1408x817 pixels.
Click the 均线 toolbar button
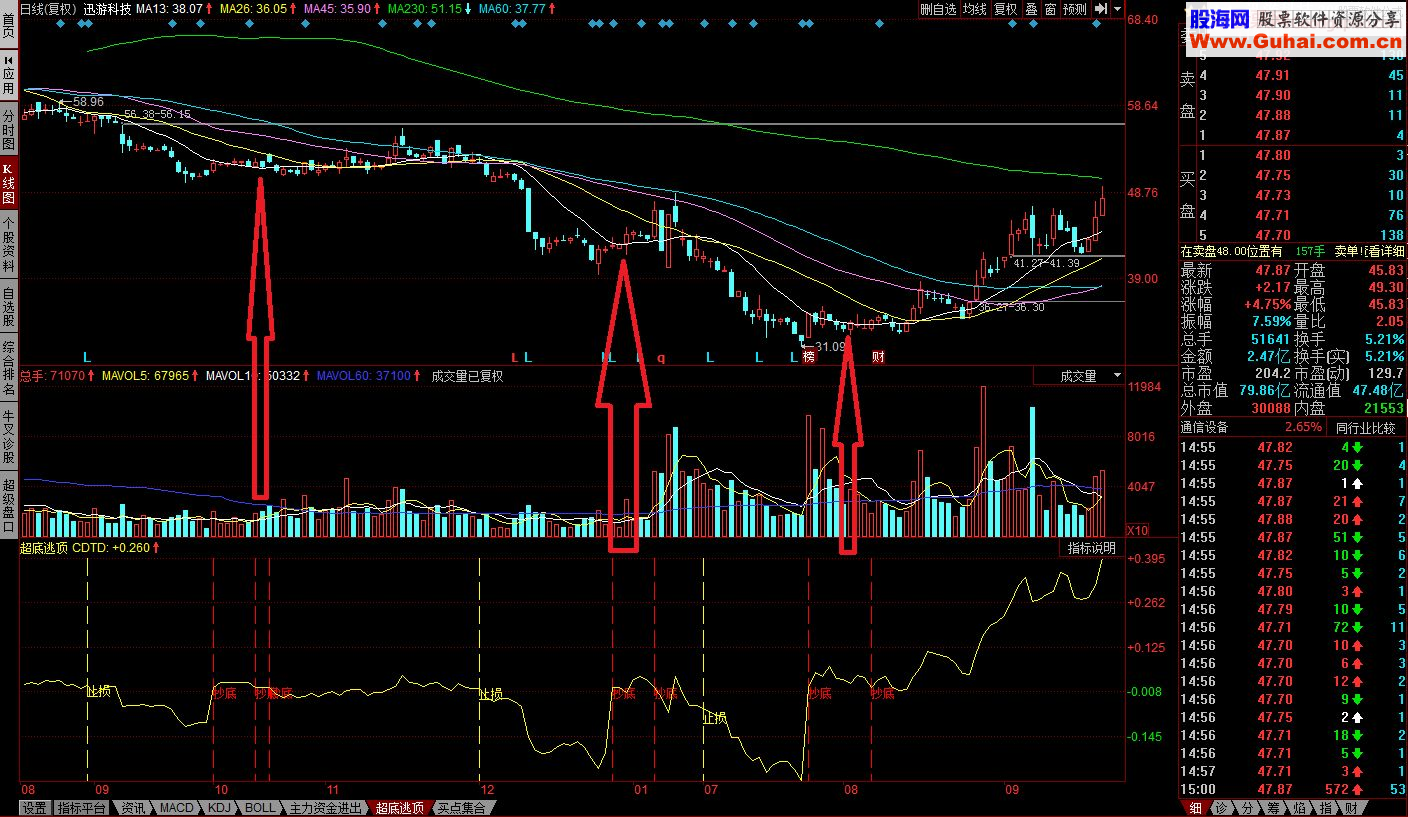pos(975,9)
